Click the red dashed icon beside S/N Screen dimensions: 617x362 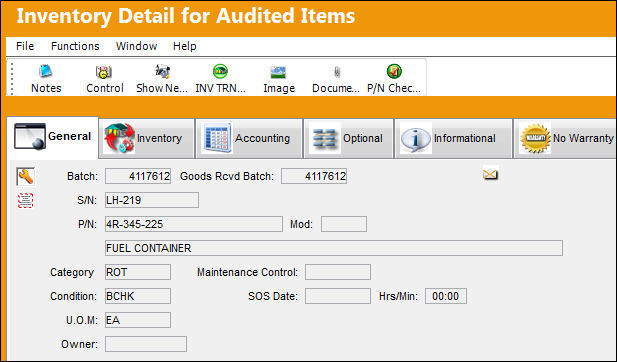[x=26, y=200]
